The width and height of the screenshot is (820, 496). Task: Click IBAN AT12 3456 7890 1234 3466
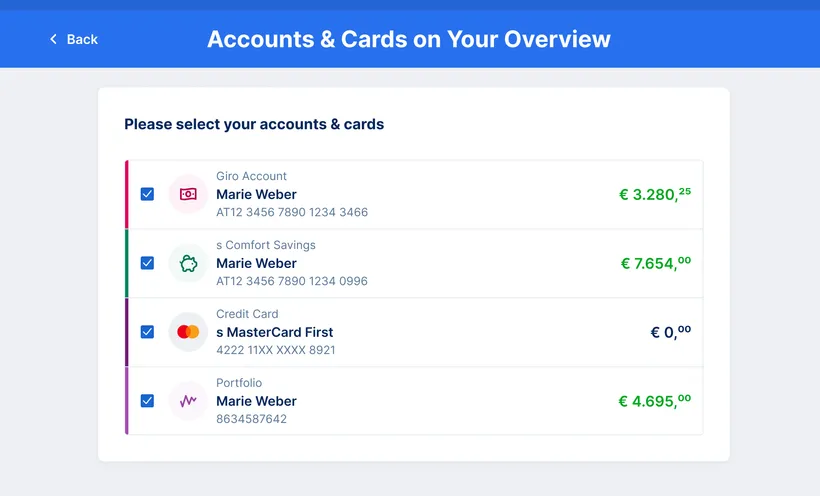(292, 212)
